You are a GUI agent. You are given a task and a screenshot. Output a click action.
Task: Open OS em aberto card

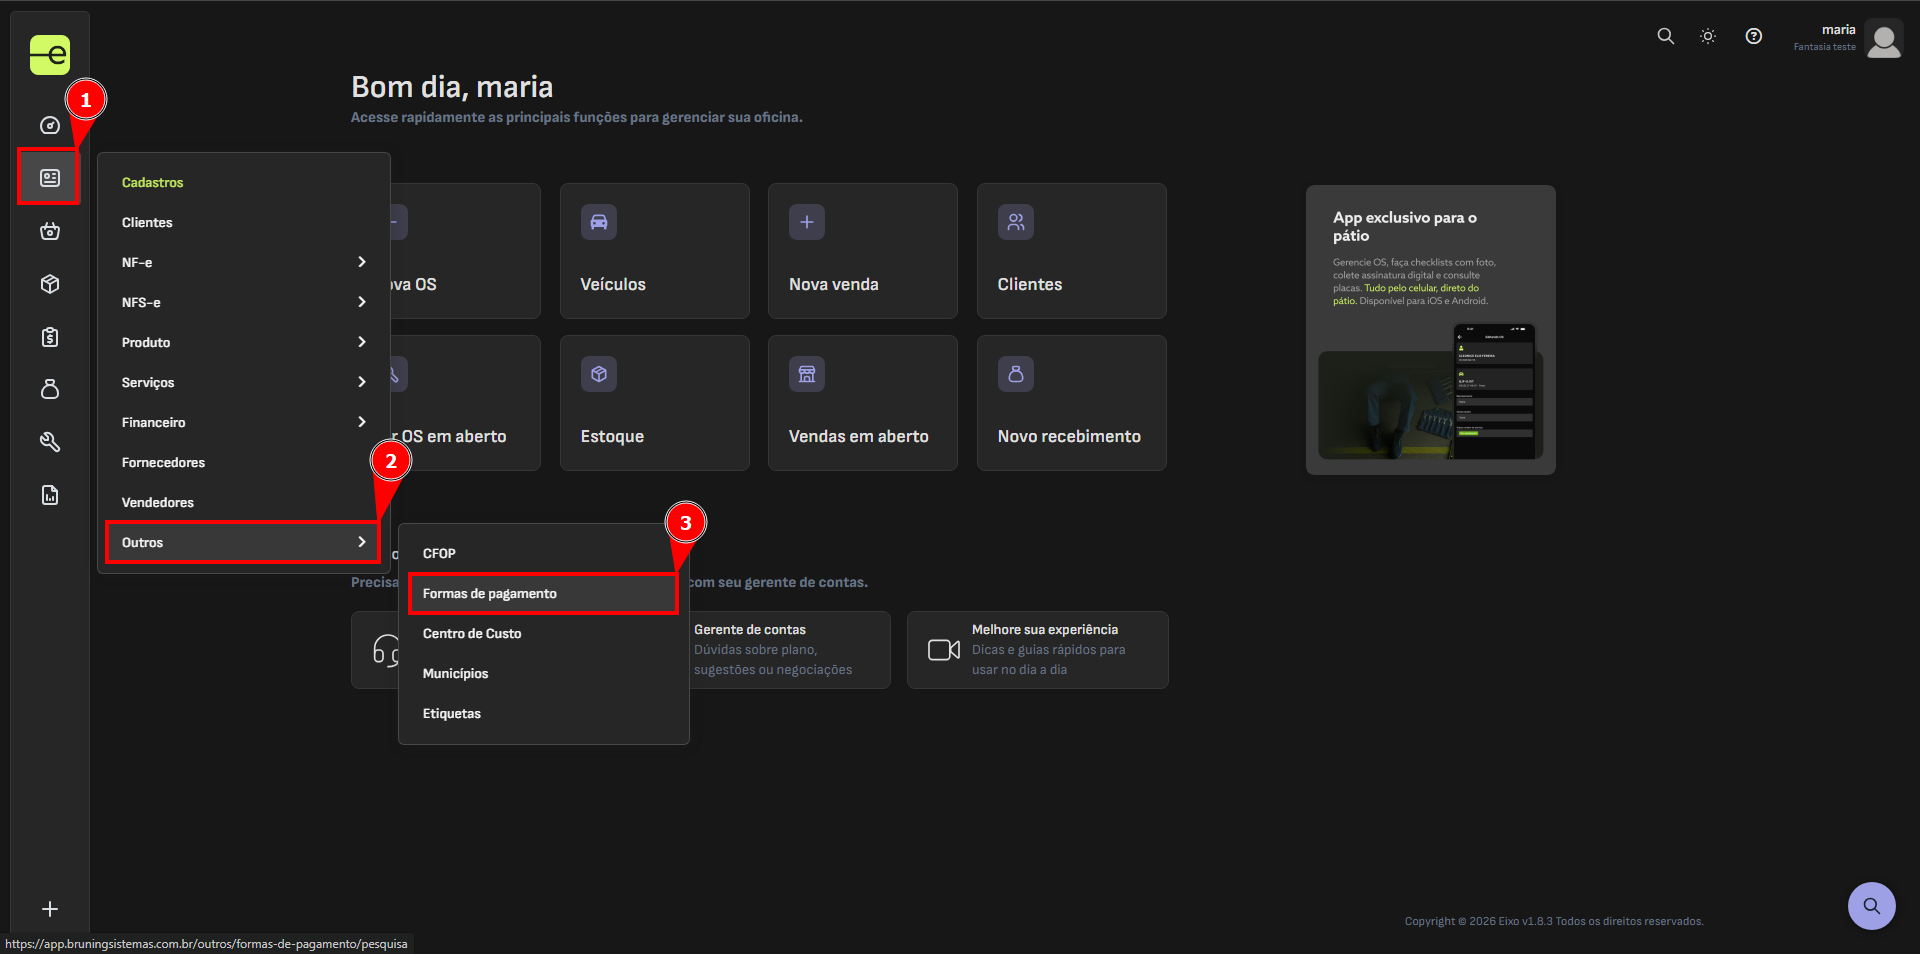coord(466,403)
